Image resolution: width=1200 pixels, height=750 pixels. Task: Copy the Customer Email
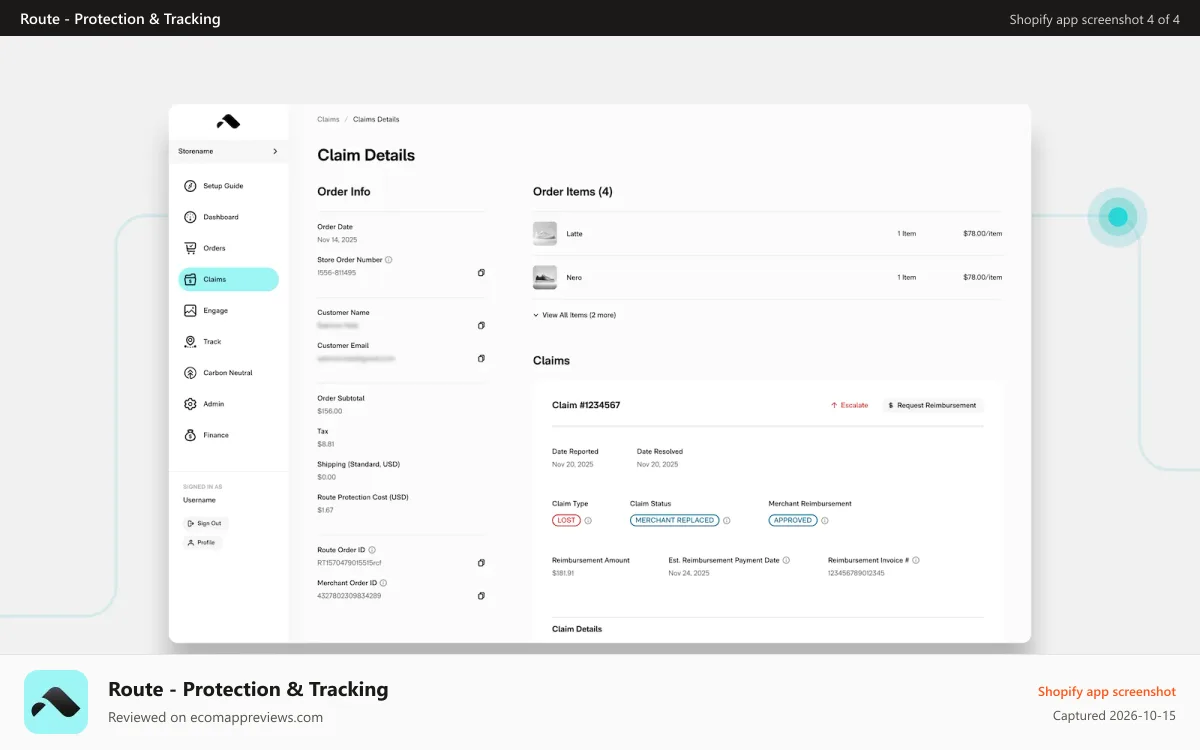[x=481, y=358]
